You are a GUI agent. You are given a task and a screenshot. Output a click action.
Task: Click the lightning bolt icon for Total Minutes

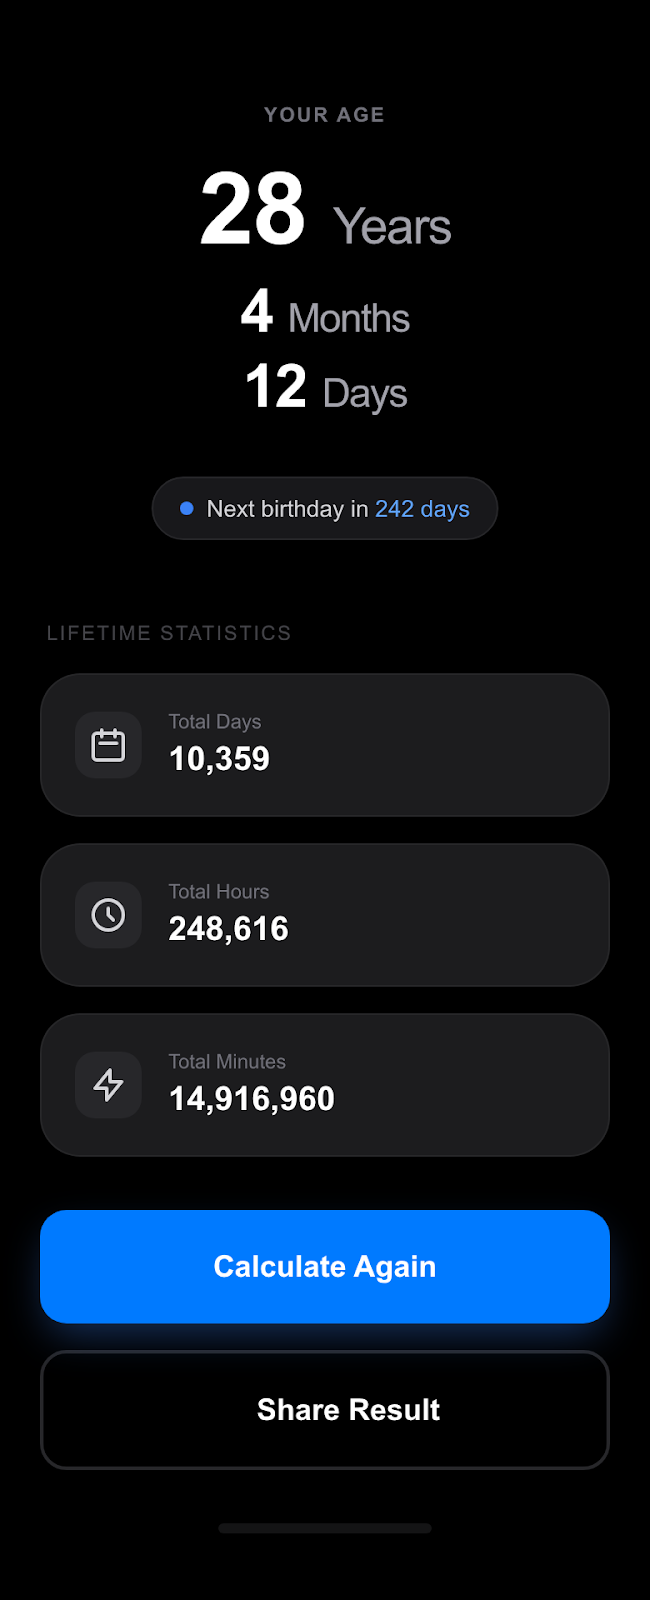pos(108,1084)
